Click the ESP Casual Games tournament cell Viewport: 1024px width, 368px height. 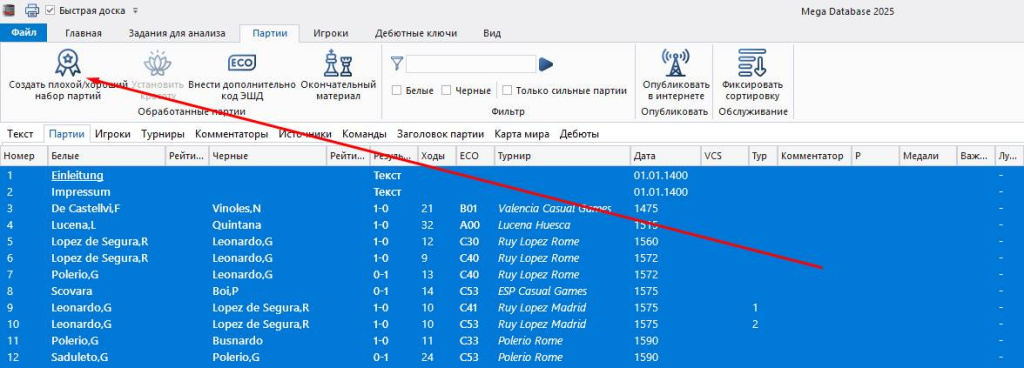(x=542, y=291)
